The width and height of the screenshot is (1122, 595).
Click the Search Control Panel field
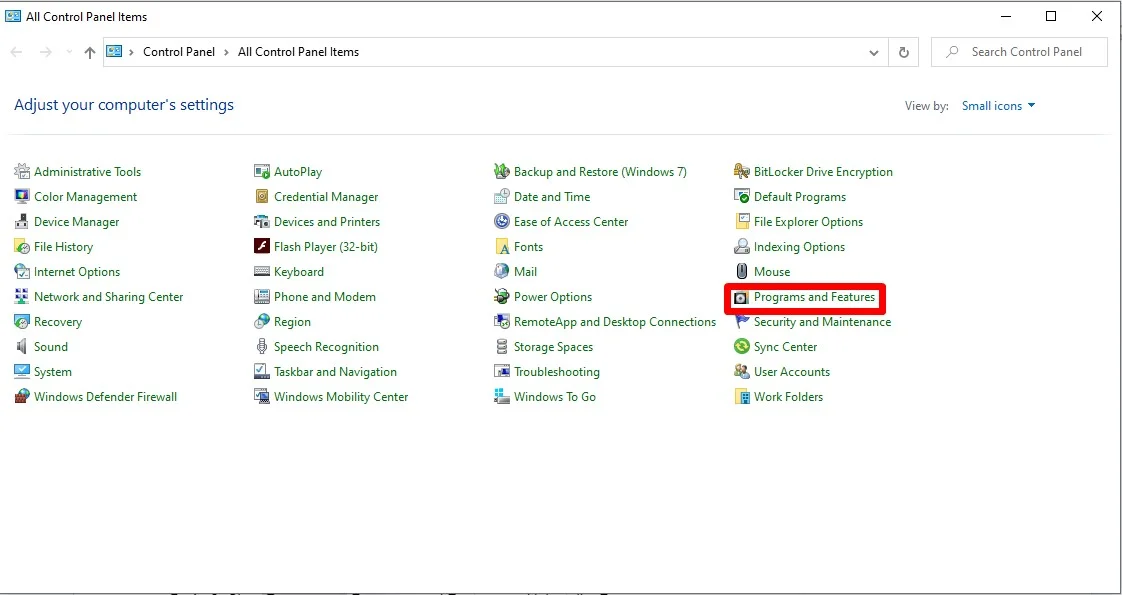[1026, 52]
